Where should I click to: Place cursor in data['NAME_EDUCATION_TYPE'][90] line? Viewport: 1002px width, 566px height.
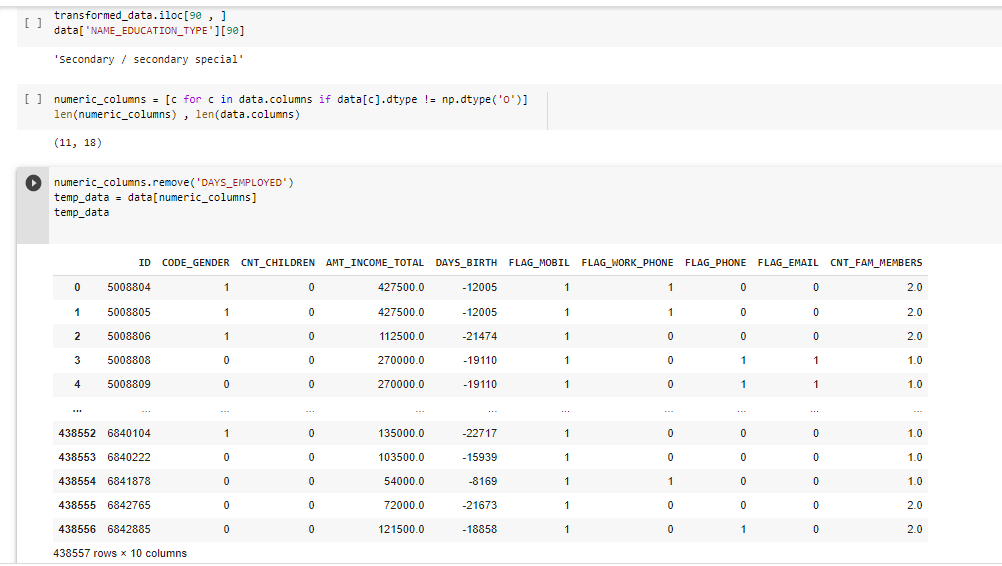coord(149,31)
